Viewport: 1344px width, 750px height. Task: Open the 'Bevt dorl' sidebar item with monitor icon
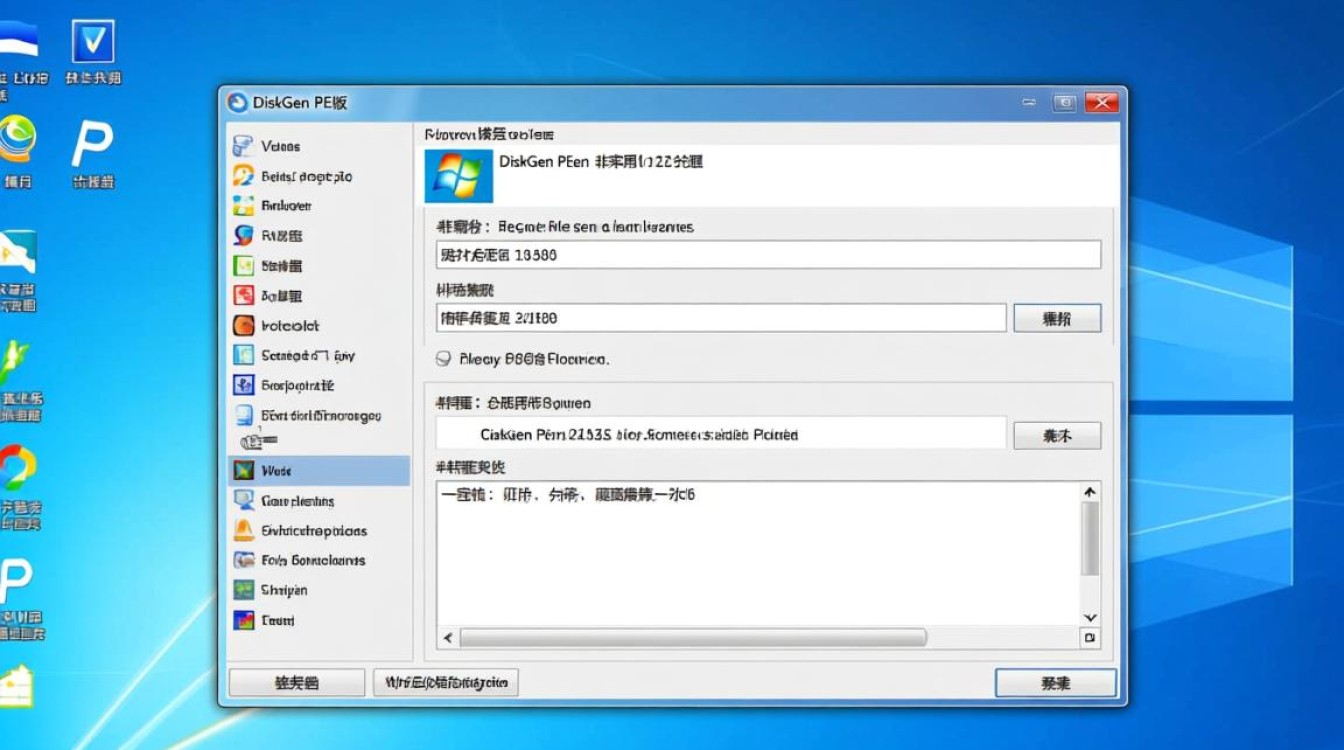coord(319,415)
